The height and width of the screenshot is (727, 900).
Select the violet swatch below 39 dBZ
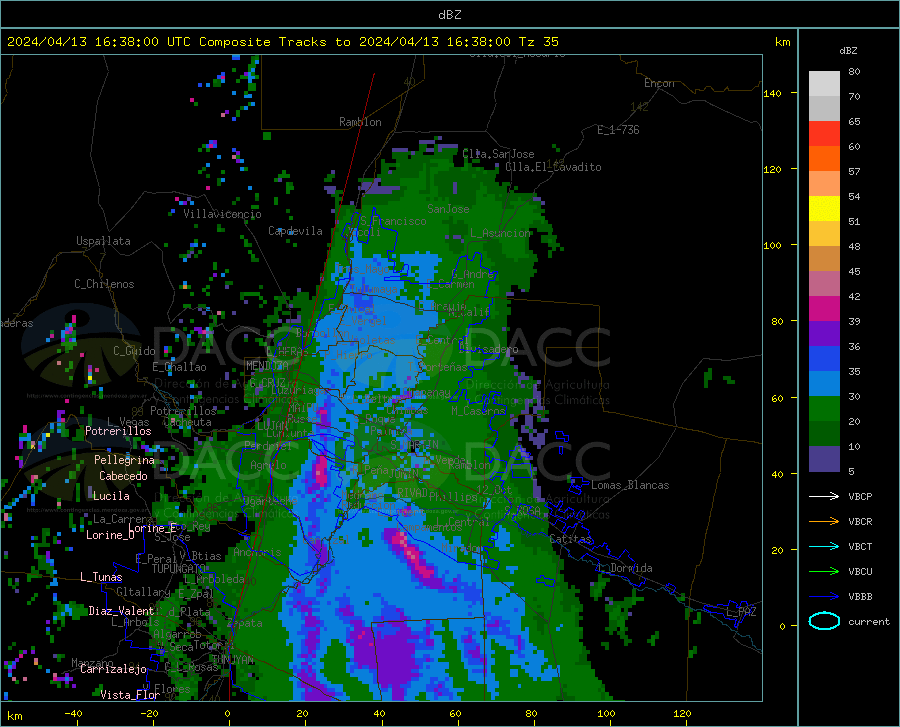tap(824, 334)
